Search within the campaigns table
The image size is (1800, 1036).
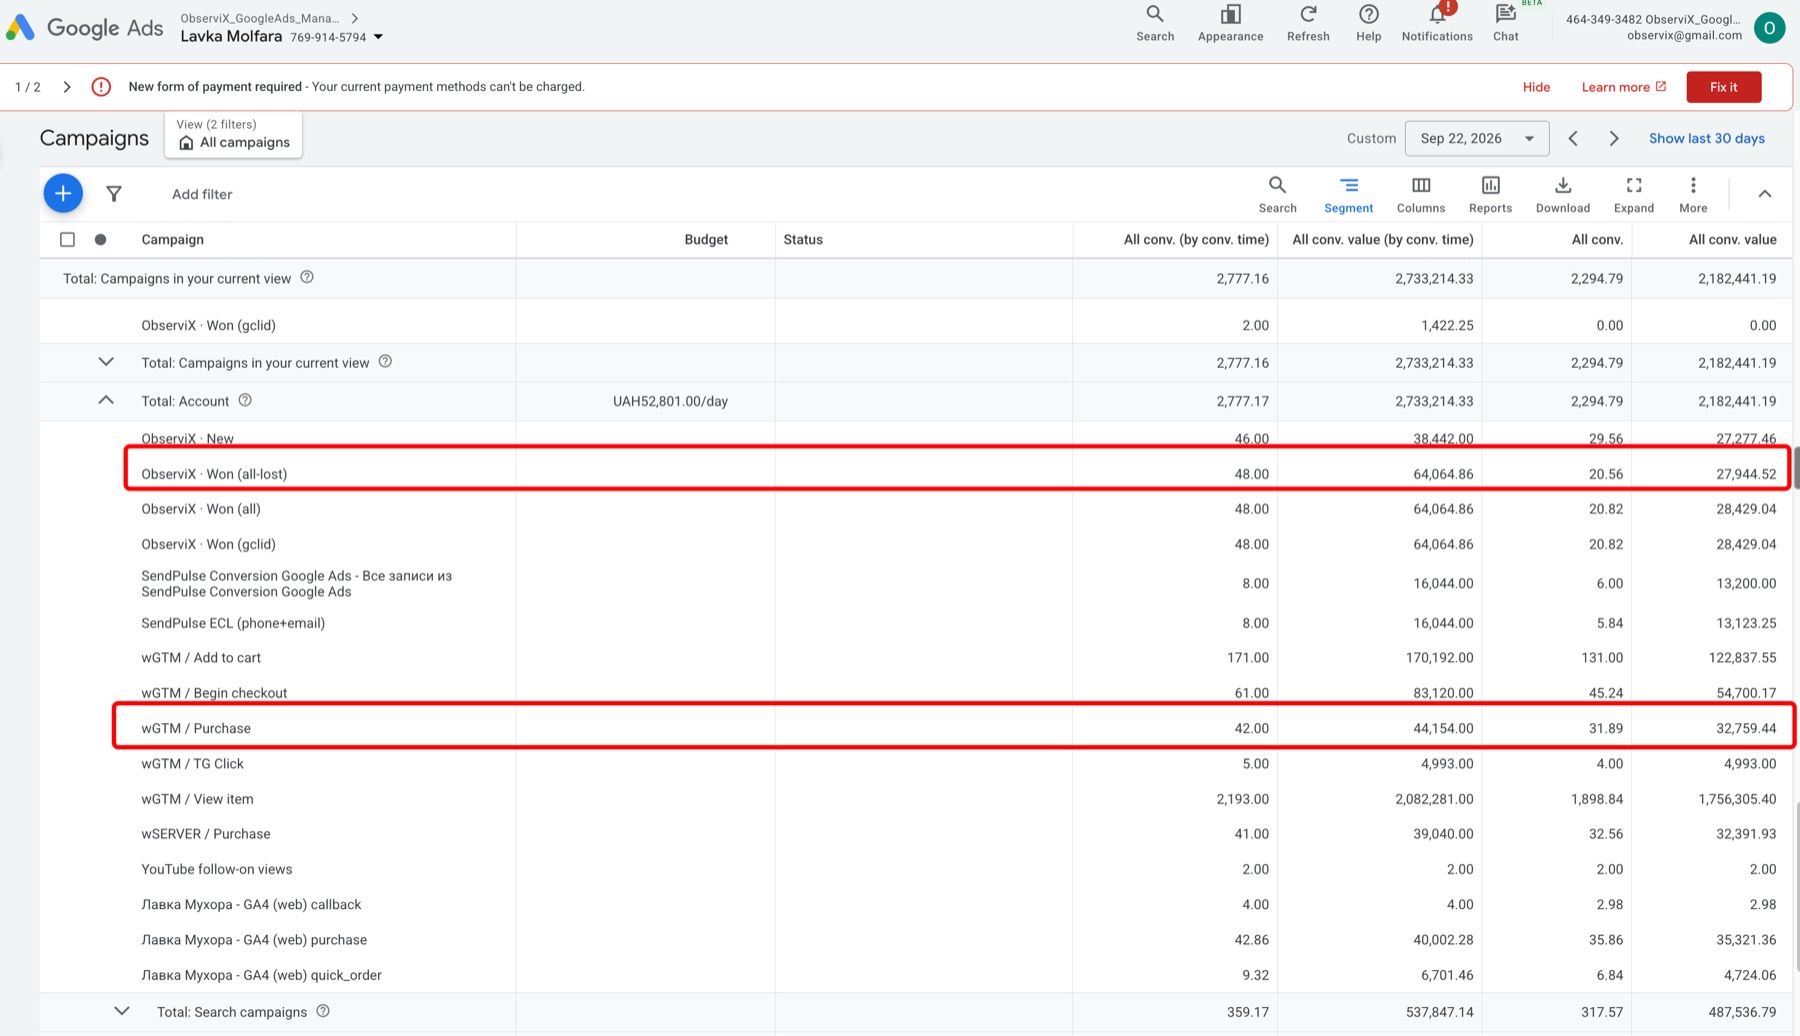(x=1277, y=194)
